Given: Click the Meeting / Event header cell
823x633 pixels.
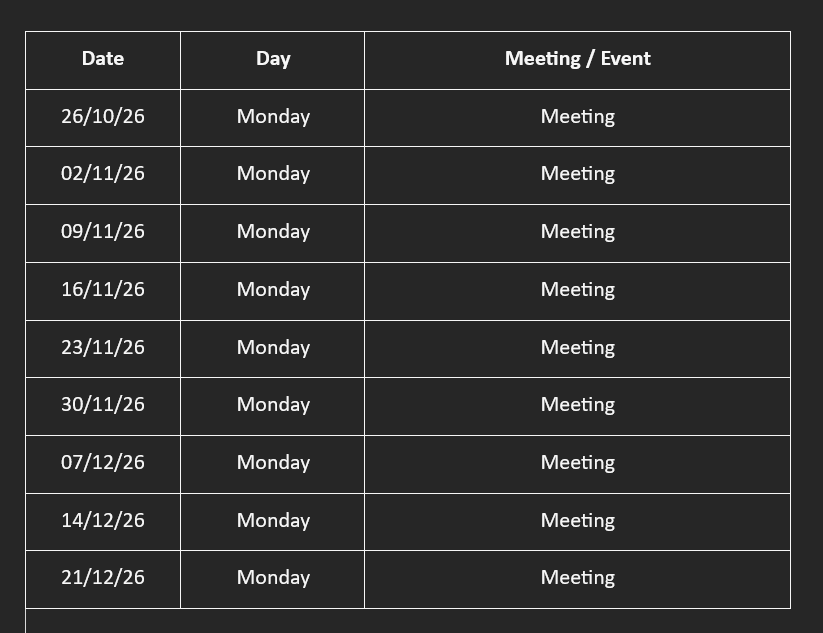Looking at the screenshot, I should pyautogui.click(x=577, y=58).
